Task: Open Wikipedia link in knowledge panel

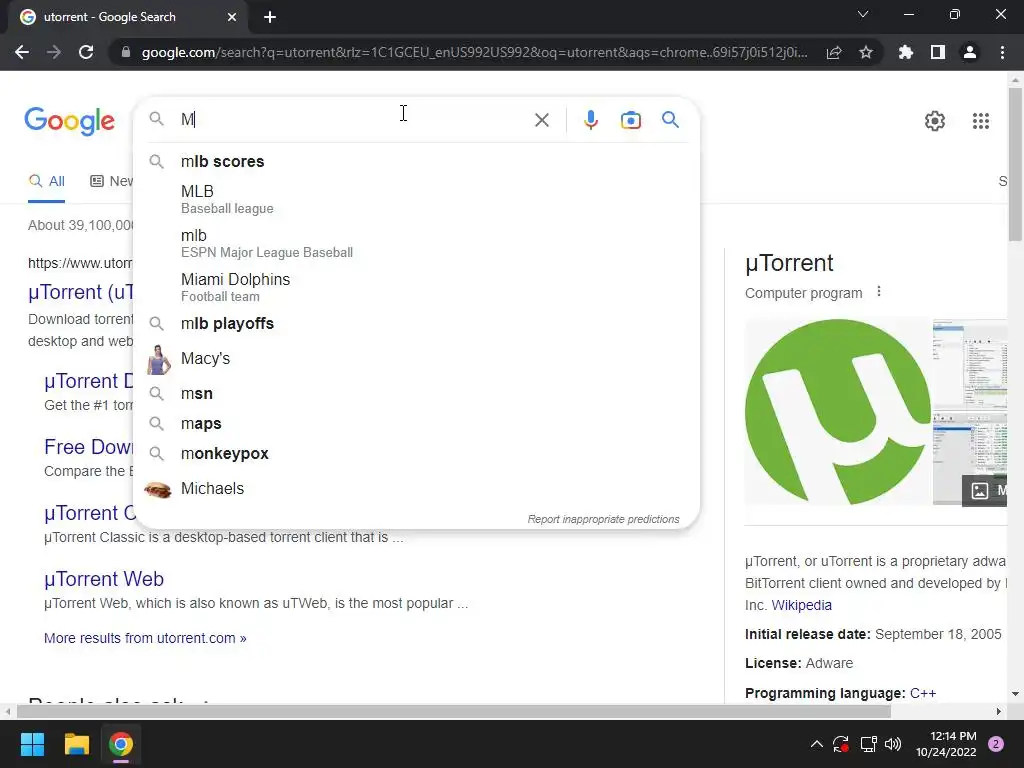Action: 801,605
